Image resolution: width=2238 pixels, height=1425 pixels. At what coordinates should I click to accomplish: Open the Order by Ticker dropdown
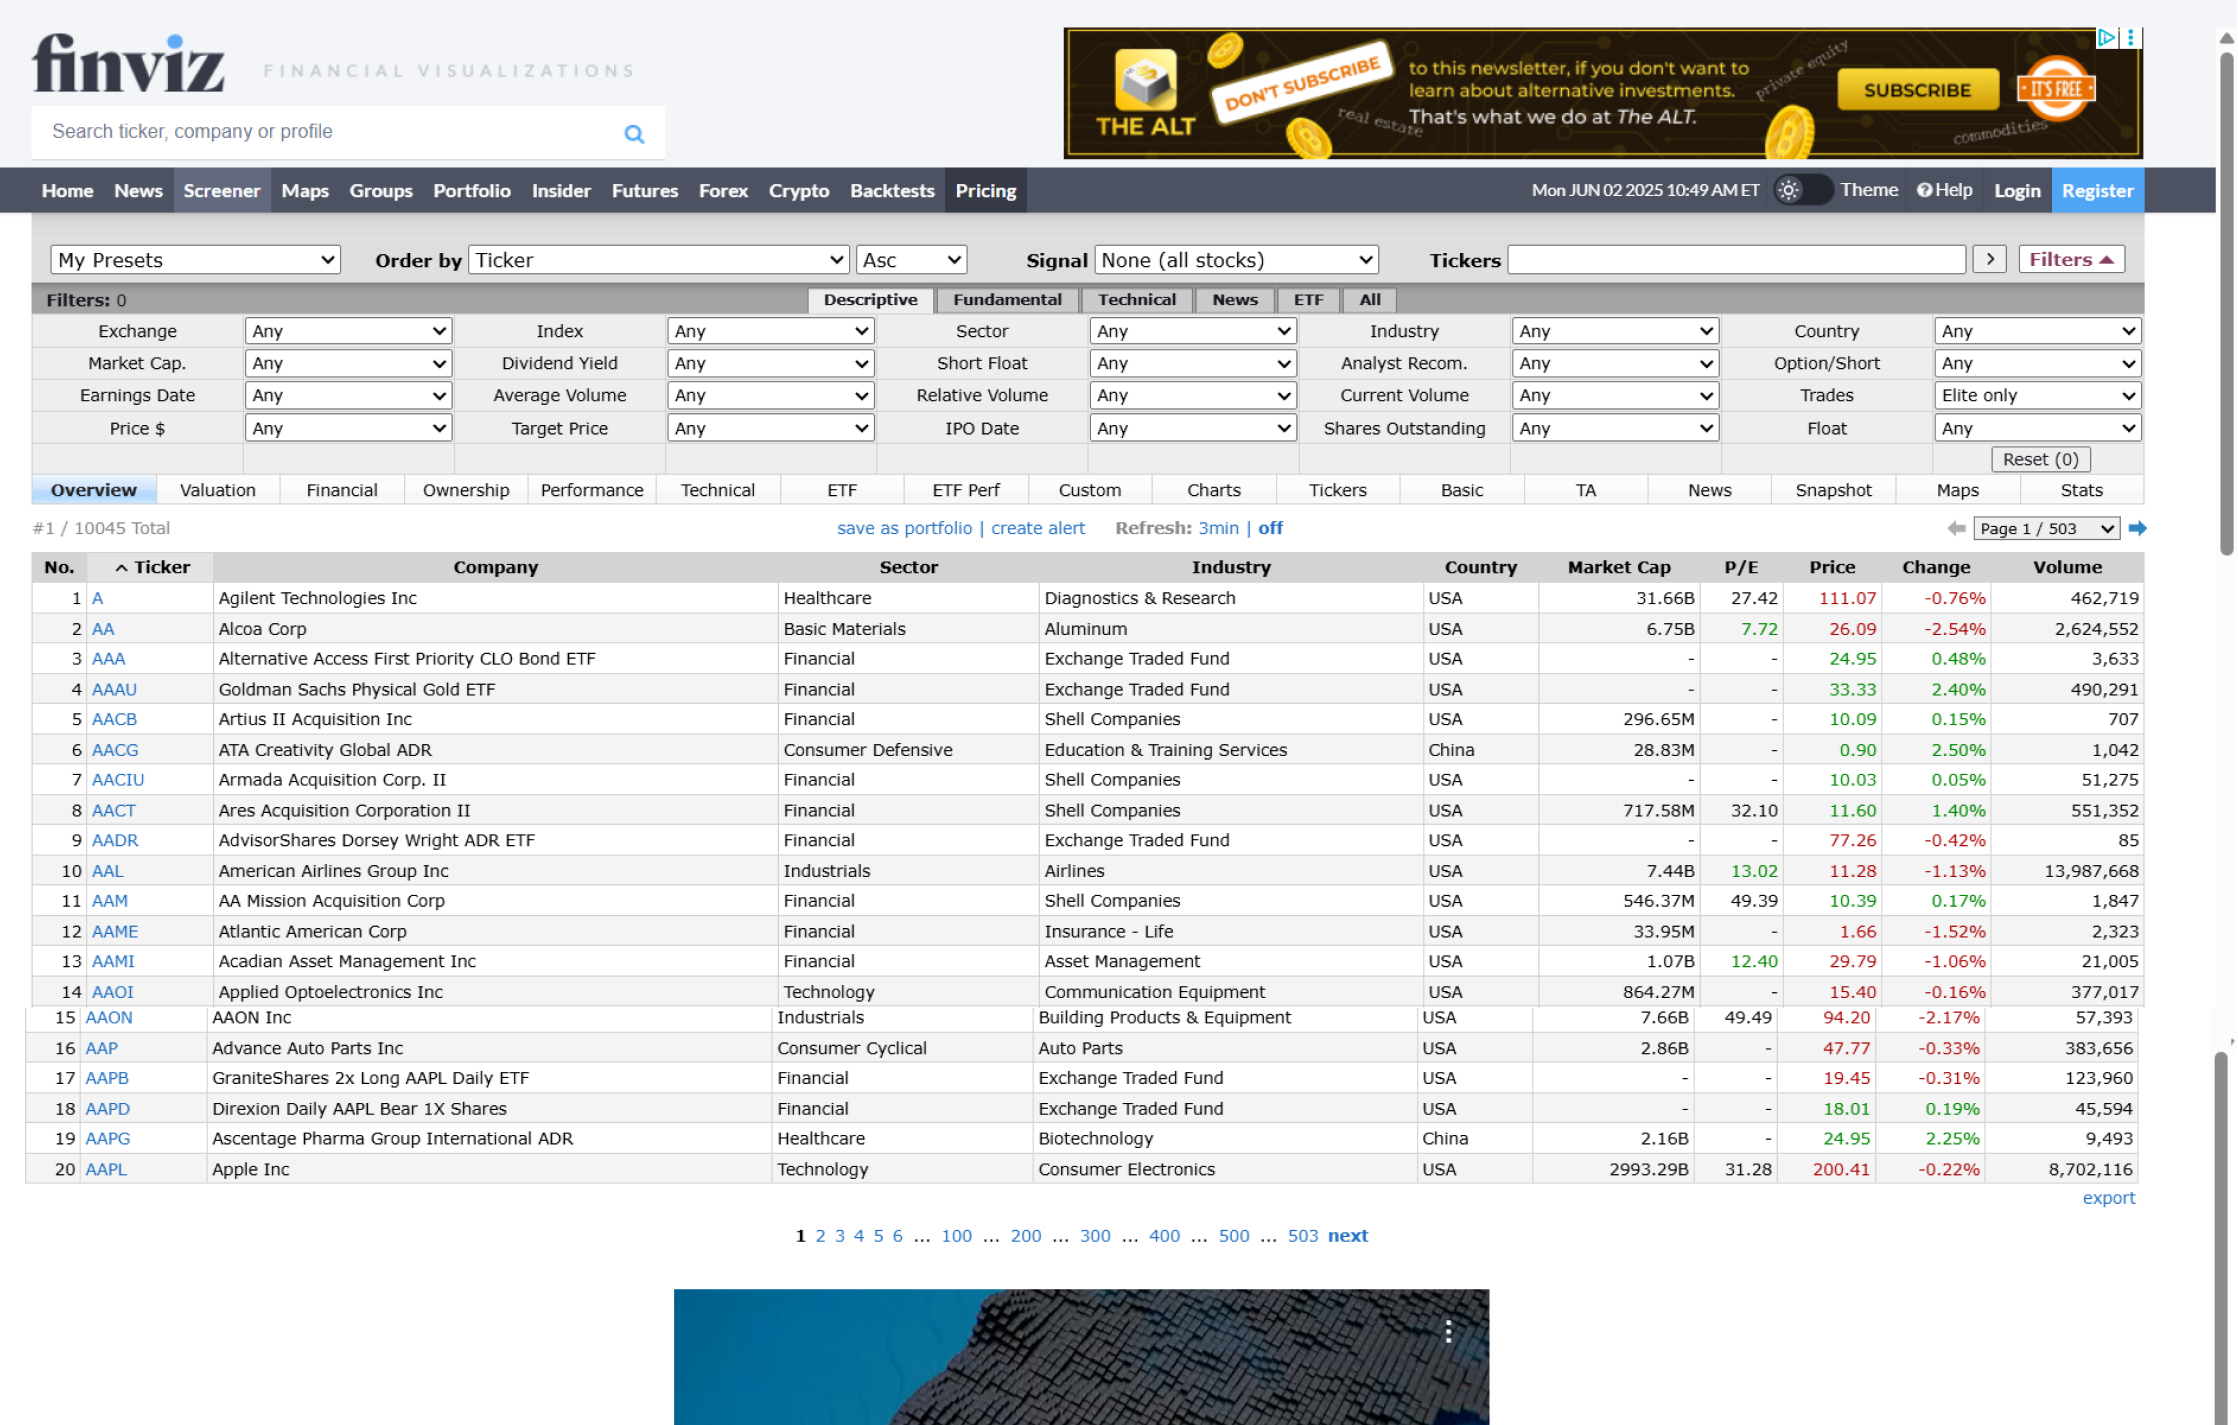(x=659, y=260)
